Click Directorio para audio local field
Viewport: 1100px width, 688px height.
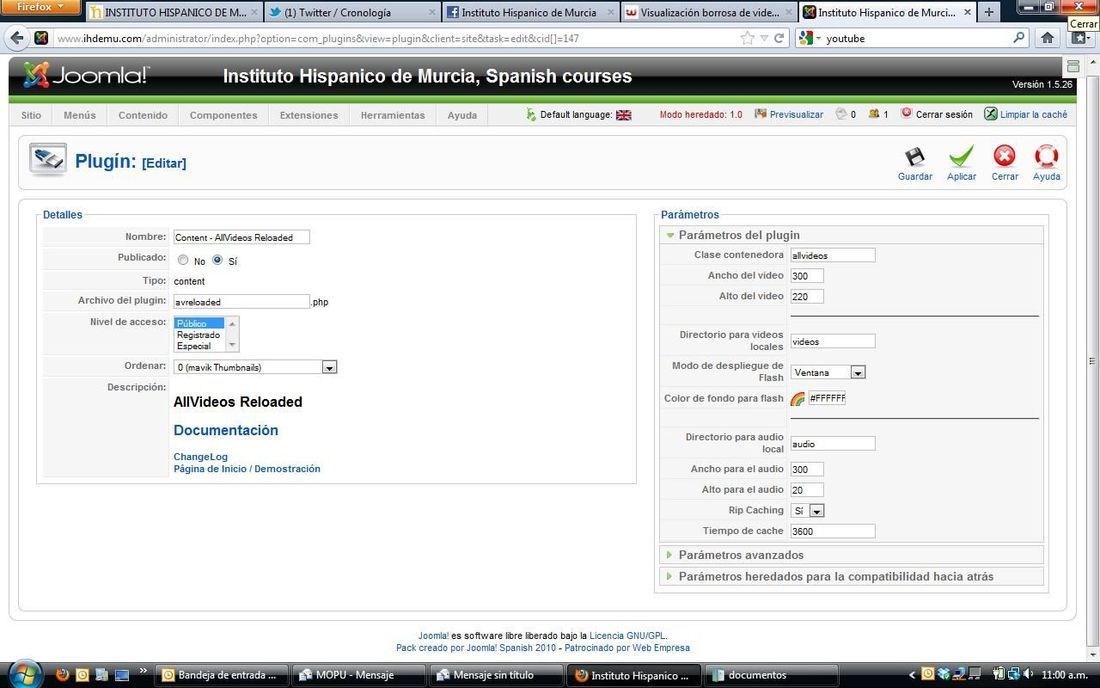[x=833, y=444]
